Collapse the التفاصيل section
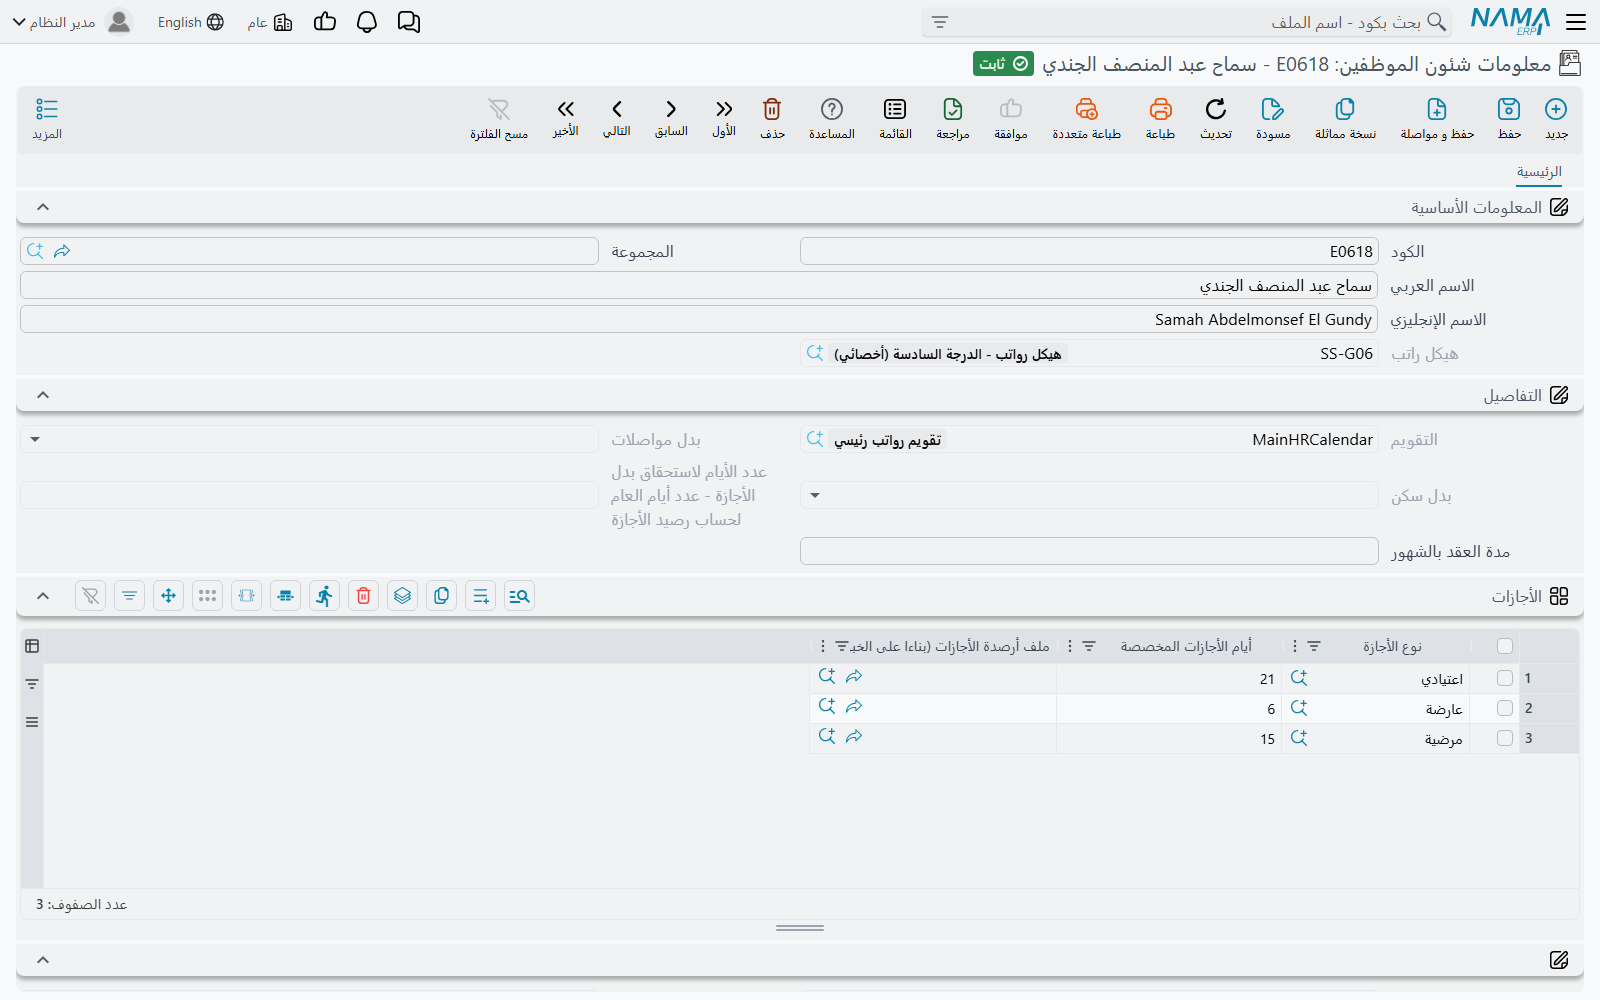The width and height of the screenshot is (1600, 1000). point(43,395)
